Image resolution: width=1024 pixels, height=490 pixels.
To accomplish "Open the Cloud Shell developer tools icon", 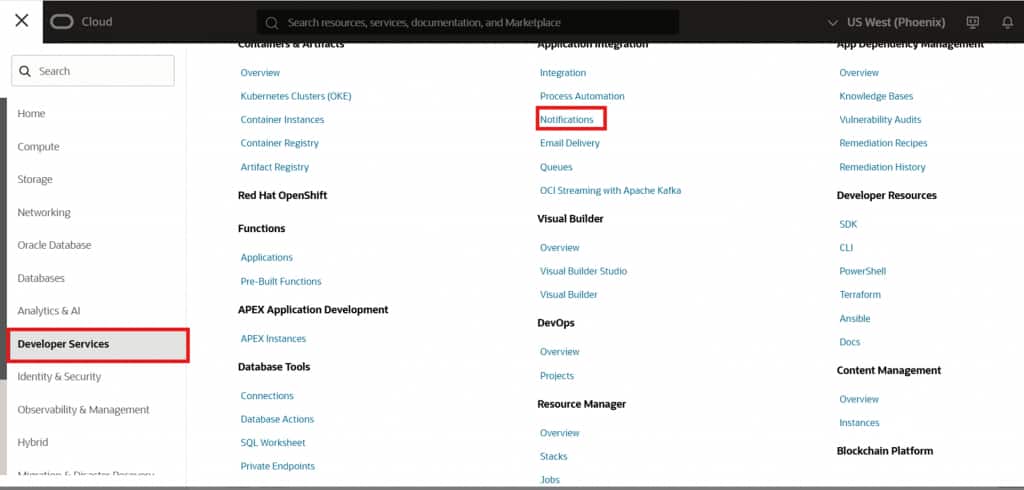I will tap(972, 22).
